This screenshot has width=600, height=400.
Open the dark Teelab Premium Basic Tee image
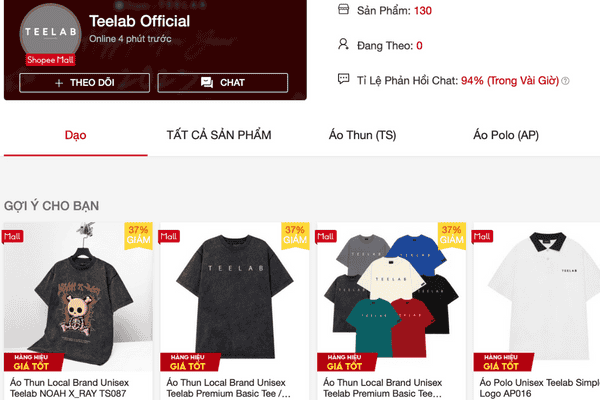tap(235, 297)
